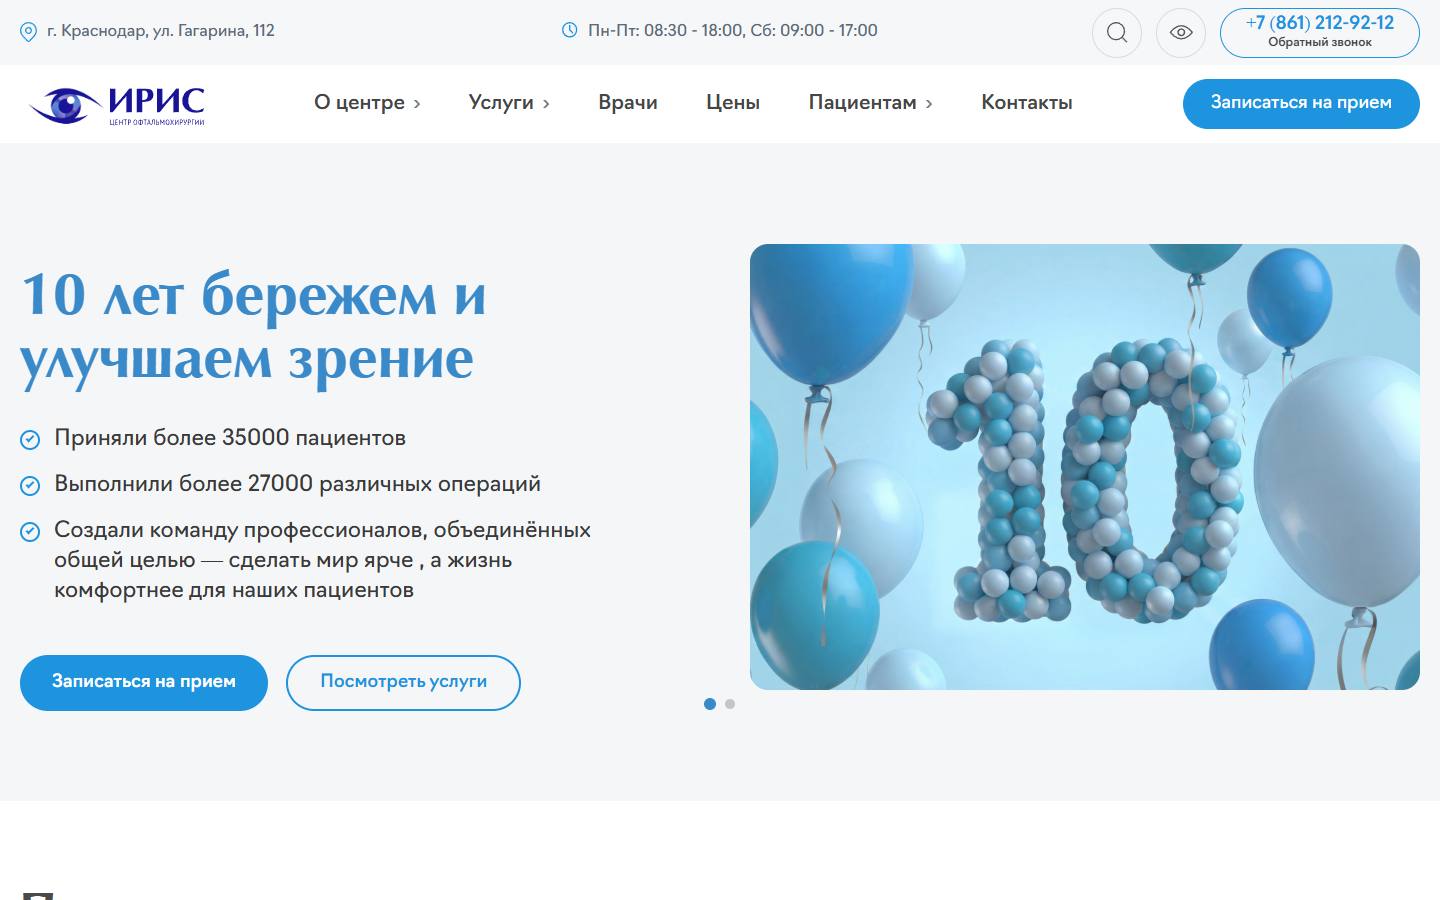The height and width of the screenshot is (900, 1440).
Task: Open the 'Цены' page
Action: tap(733, 102)
